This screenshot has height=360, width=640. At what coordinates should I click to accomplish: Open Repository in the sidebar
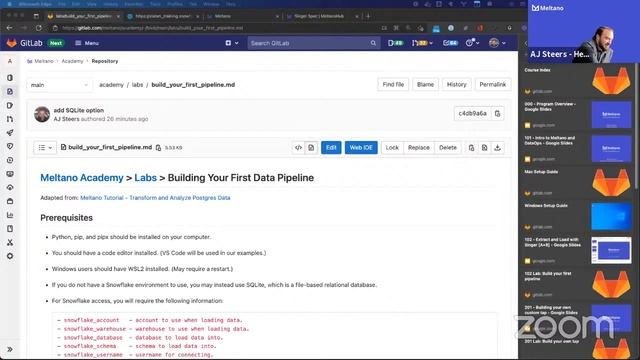pyautogui.click(x=10, y=91)
